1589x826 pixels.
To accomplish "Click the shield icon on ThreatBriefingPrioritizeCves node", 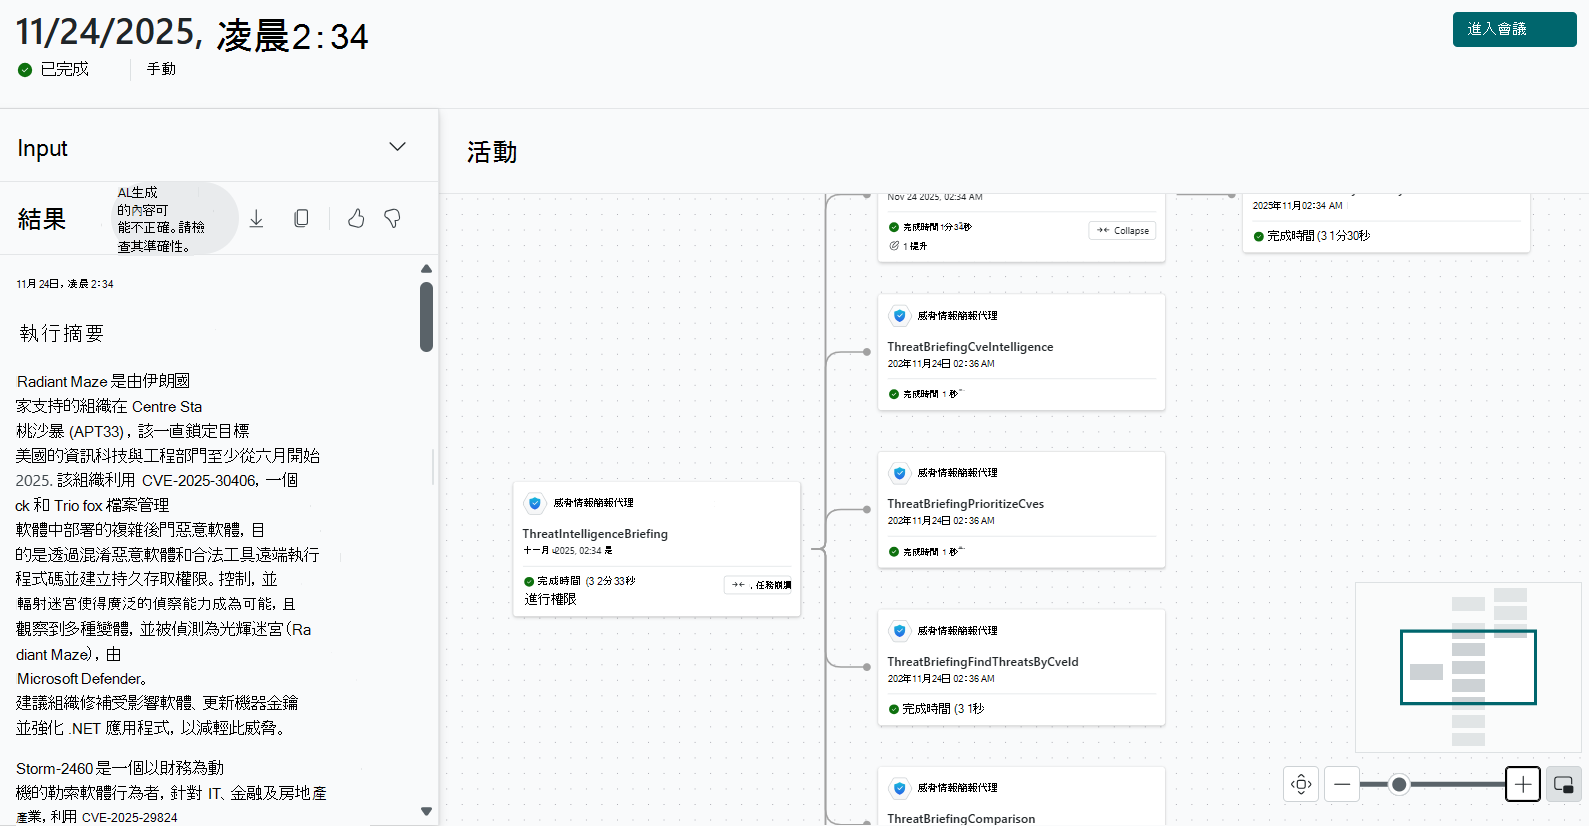I will [x=899, y=473].
